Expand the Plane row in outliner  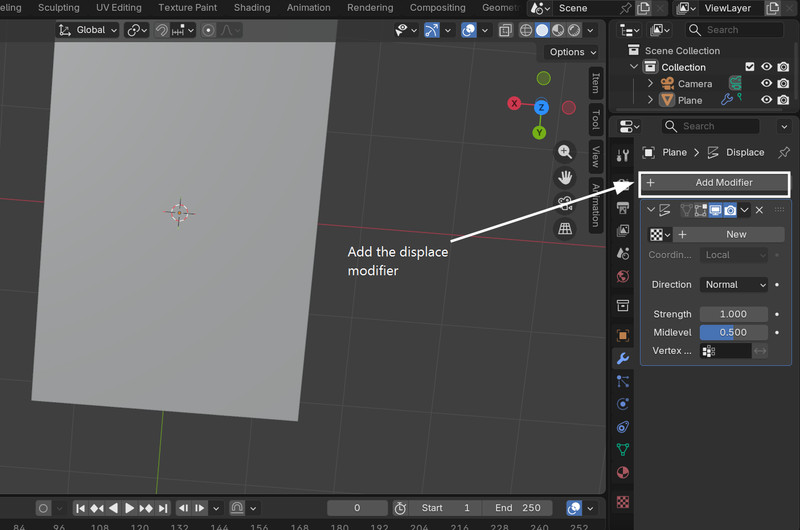point(650,100)
